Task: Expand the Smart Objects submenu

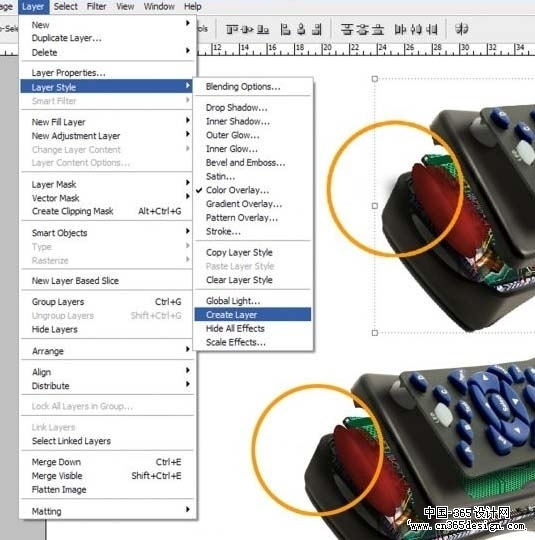Action: 106,233
